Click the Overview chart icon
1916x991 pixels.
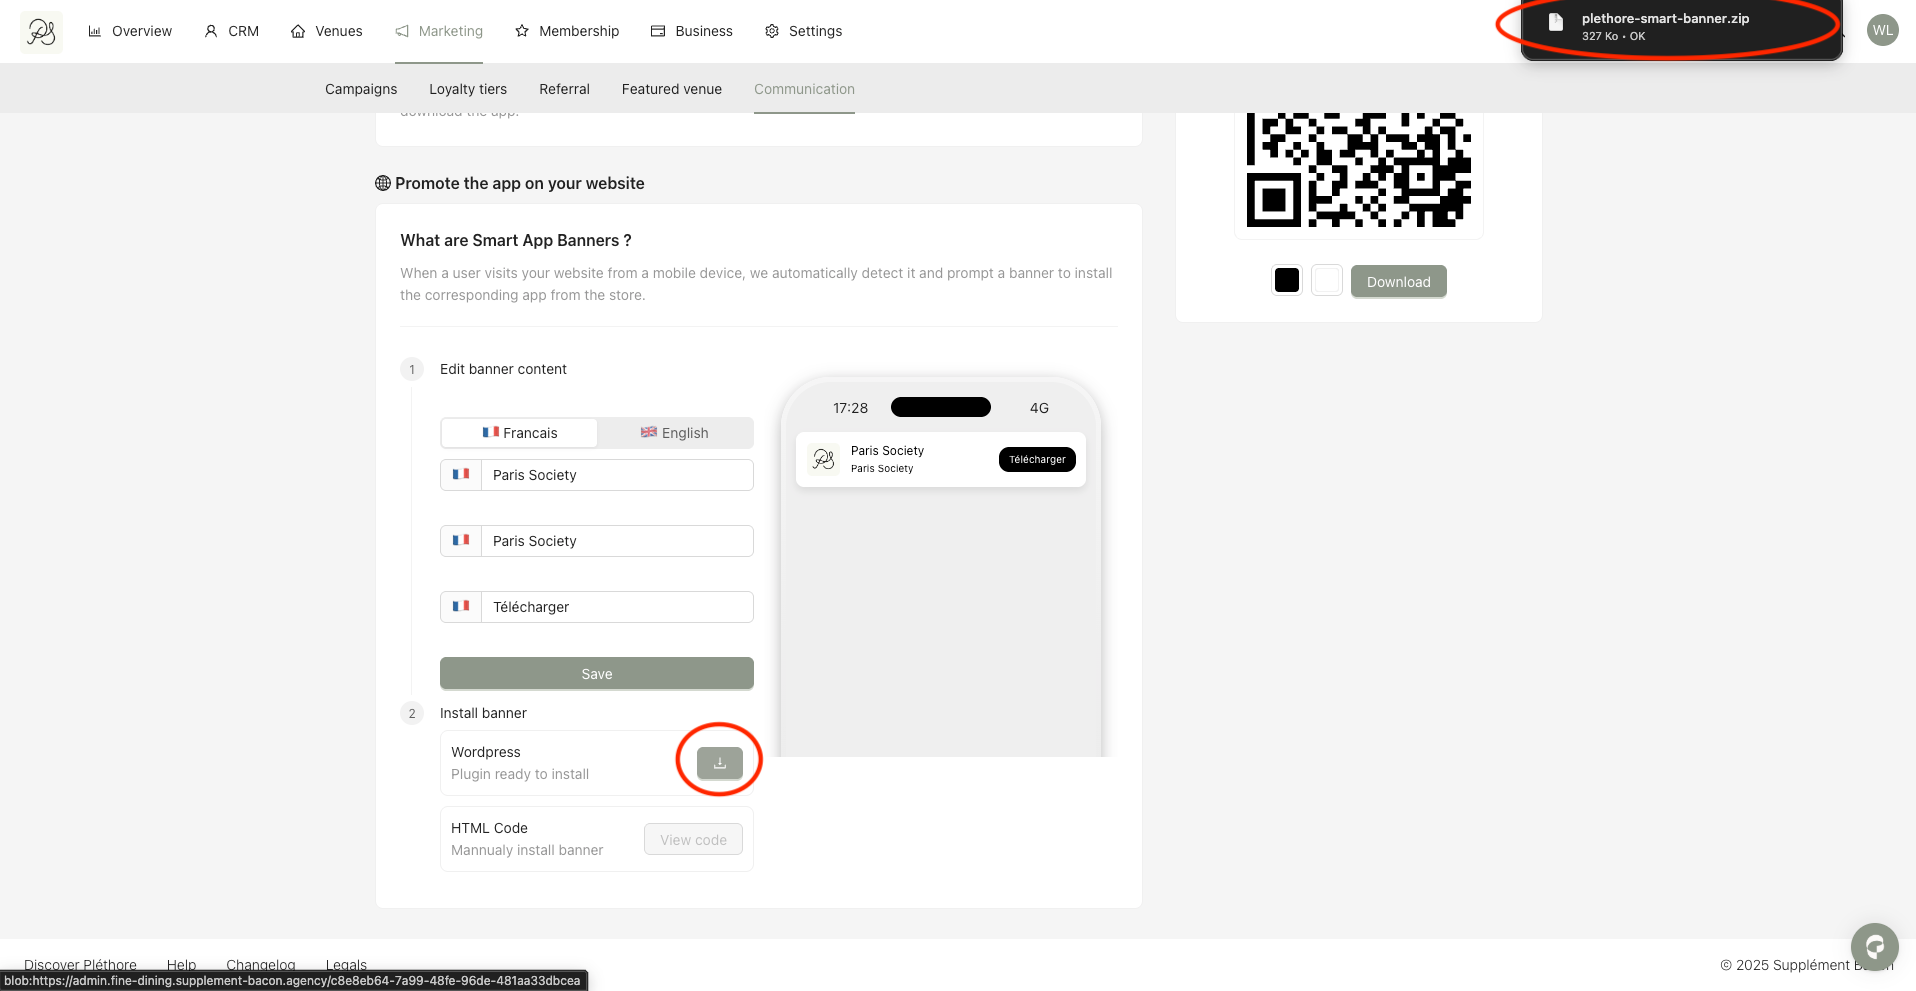[95, 31]
